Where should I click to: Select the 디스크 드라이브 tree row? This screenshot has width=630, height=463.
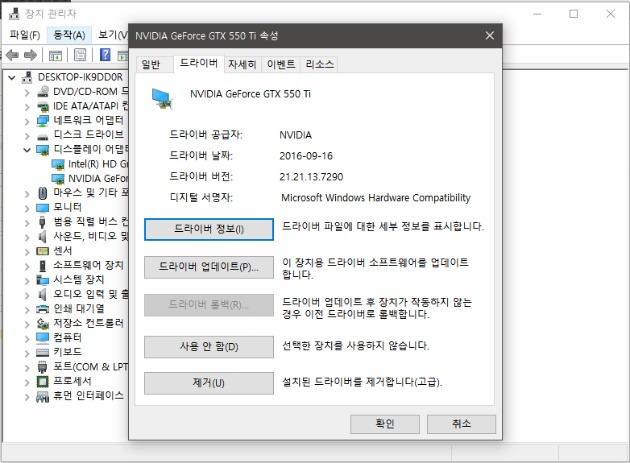pyautogui.click(x=76, y=135)
